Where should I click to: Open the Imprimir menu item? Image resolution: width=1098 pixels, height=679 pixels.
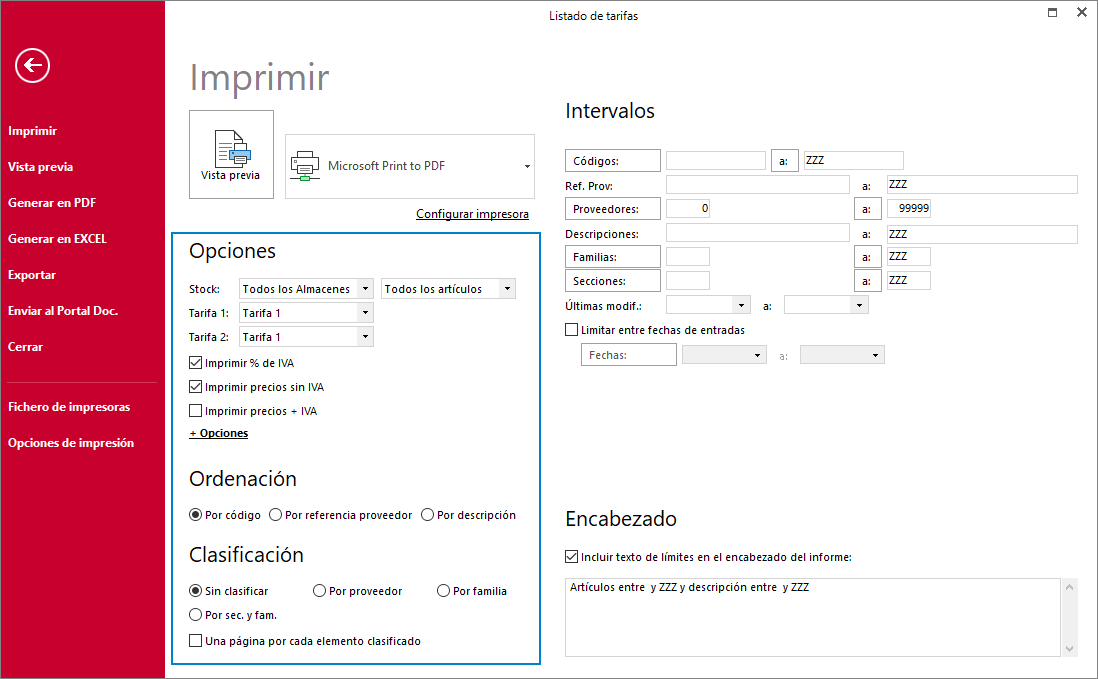pos(32,131)
